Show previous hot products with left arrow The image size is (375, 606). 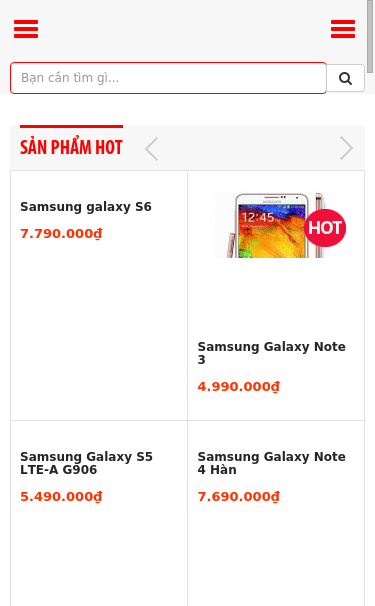coord(152,148)
